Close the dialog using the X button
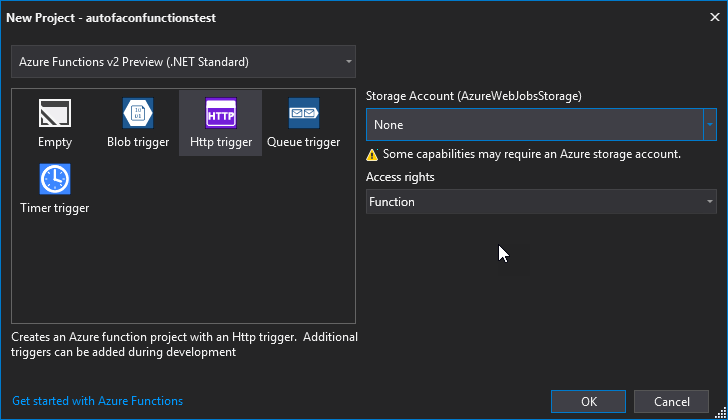This screenshot has height=420, width=728. pos(715,17)
